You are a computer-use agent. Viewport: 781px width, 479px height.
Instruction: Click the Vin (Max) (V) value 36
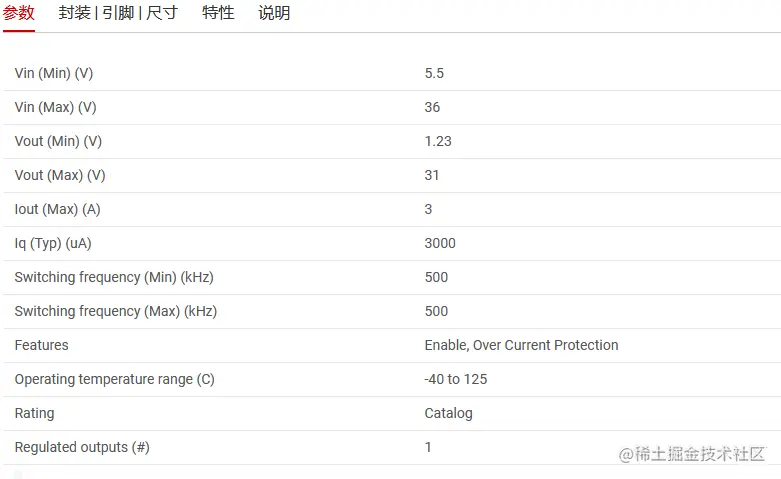pos(432,107)
